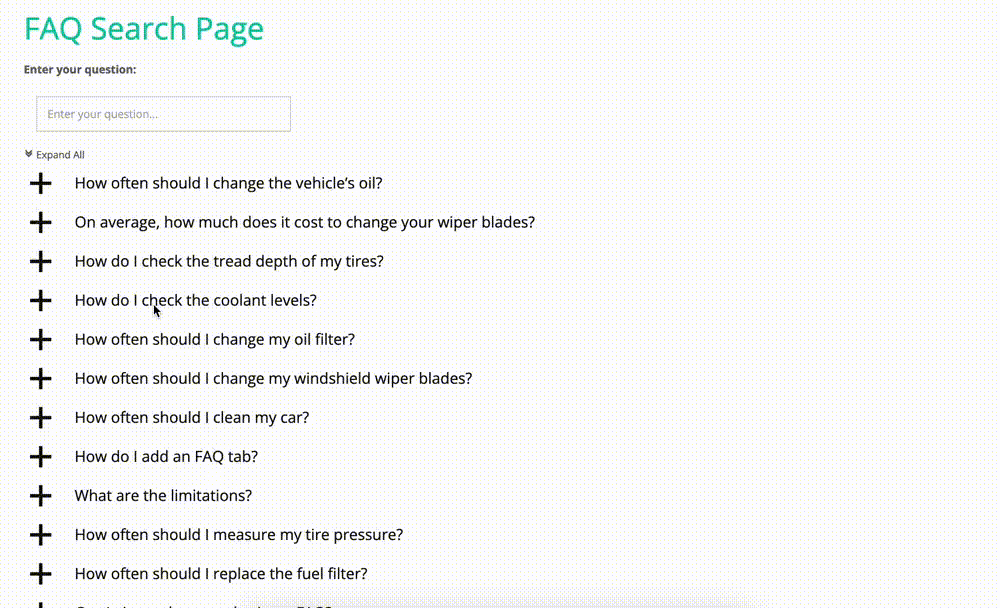Click plus icon beside FAQ tab question
Viewport: 1000px width, 608px height.
pyautogui.click(x=40, y=457)
